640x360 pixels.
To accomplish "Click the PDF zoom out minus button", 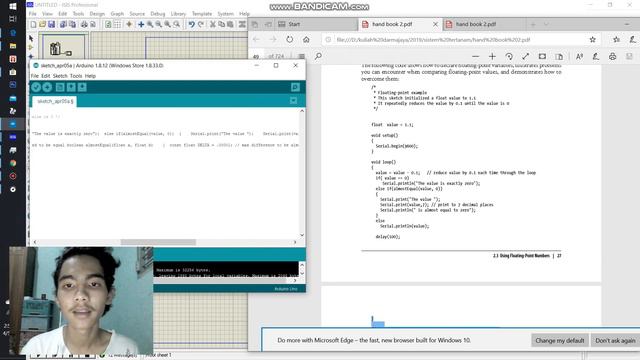I will 476,56.
